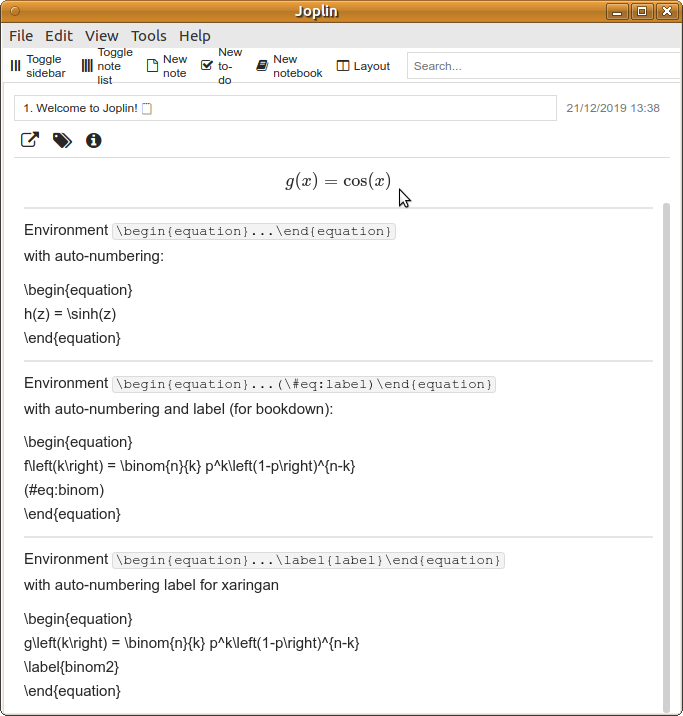Close the Joplin window
The height and width of the screenshot is (716, 683).
point(667,11)
